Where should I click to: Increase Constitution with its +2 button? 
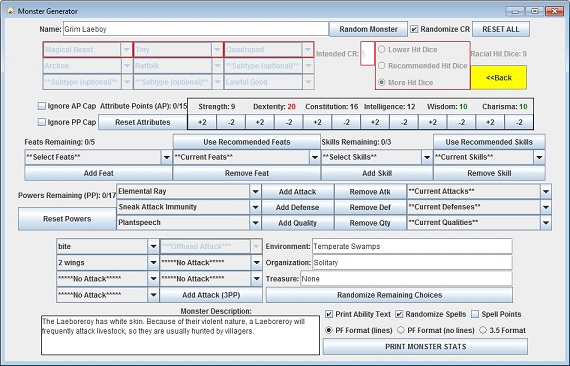[317, 122]
